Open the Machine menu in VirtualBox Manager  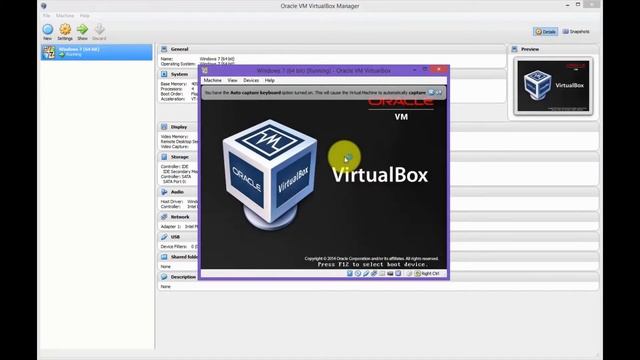(65, 16)
